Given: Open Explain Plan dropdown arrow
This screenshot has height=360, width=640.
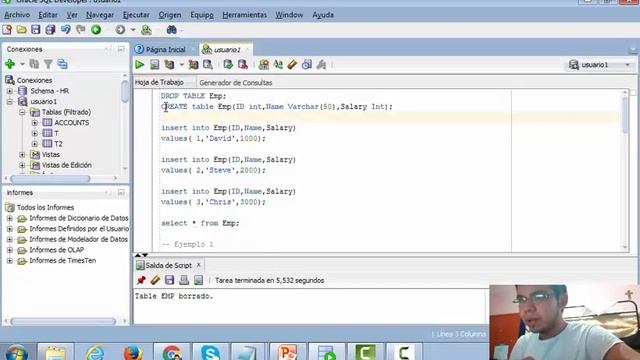Looking at the screenshot, I should (x=181, y=64).
